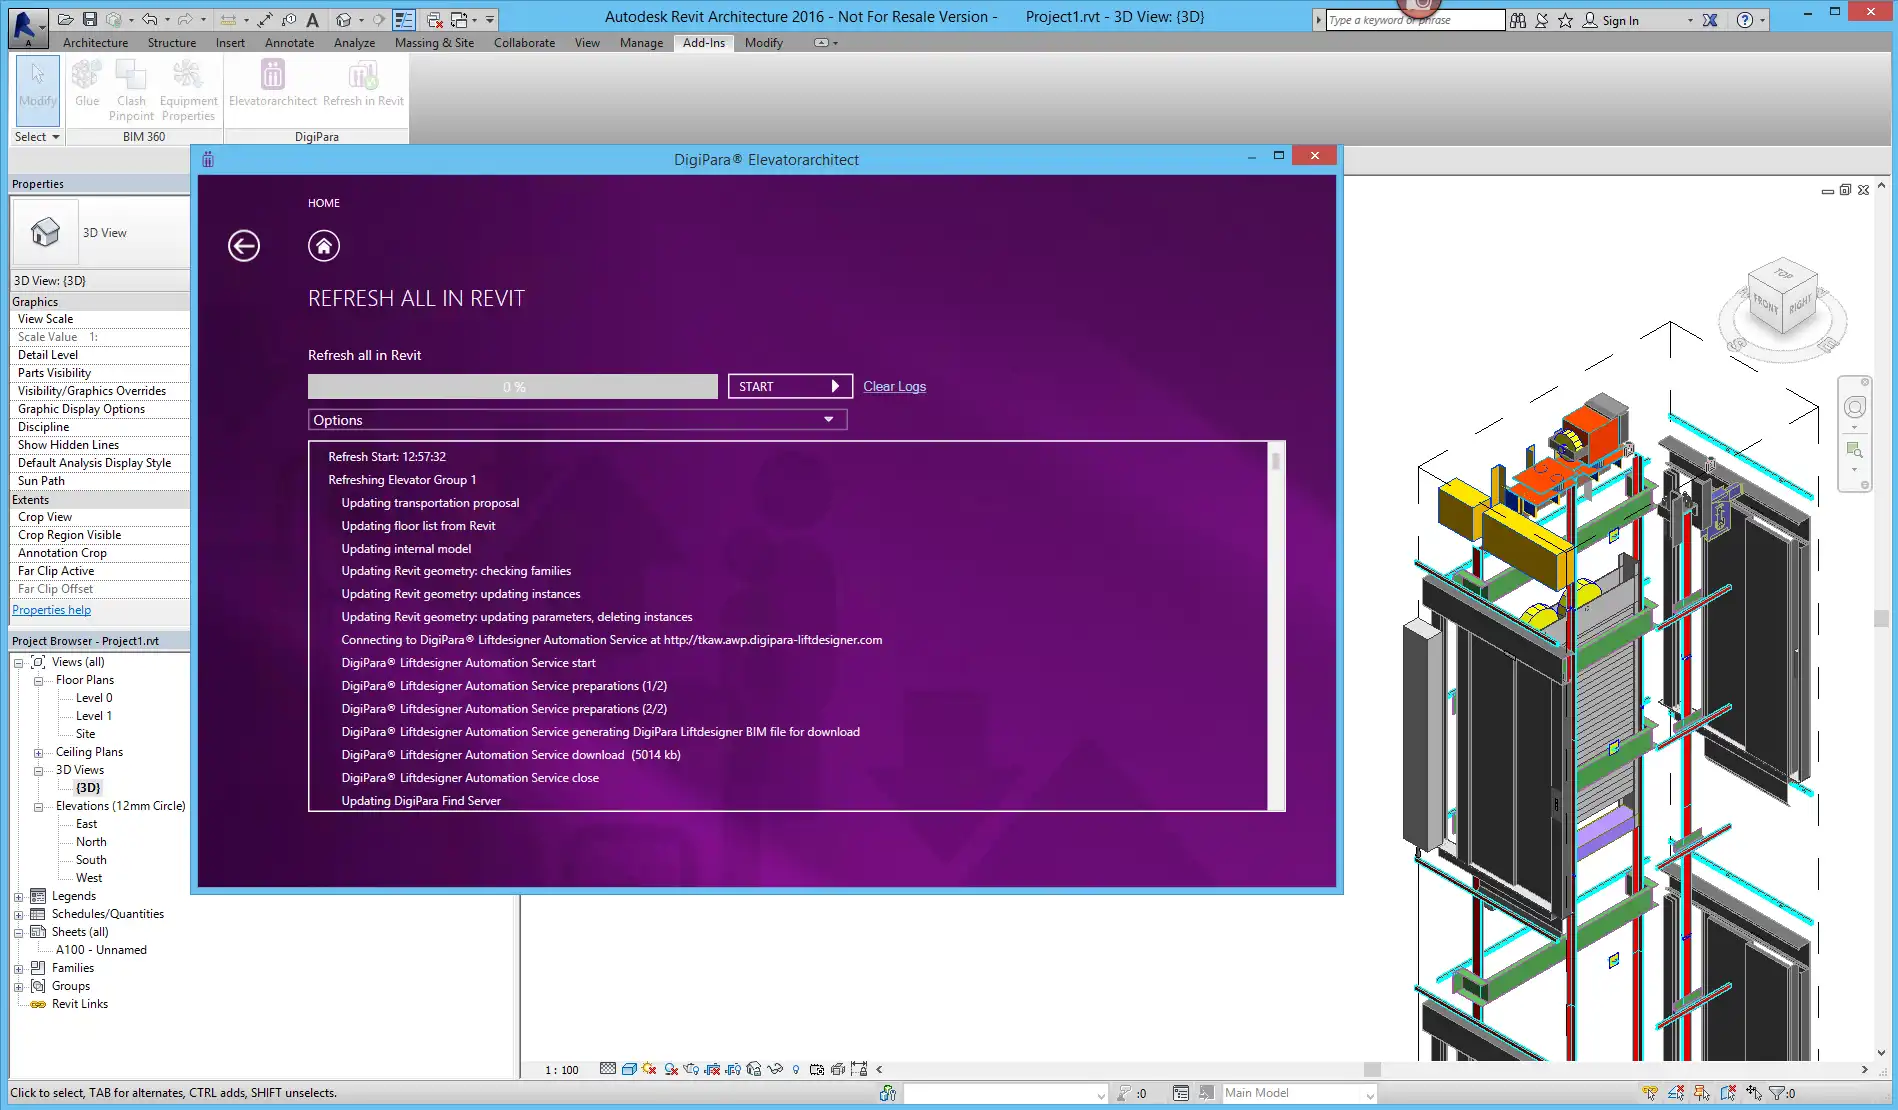Toggle the Thin Lines button

(404, 19)
